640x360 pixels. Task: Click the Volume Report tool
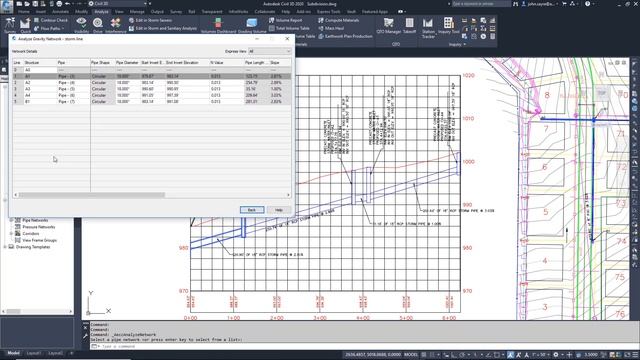point(286,20)
